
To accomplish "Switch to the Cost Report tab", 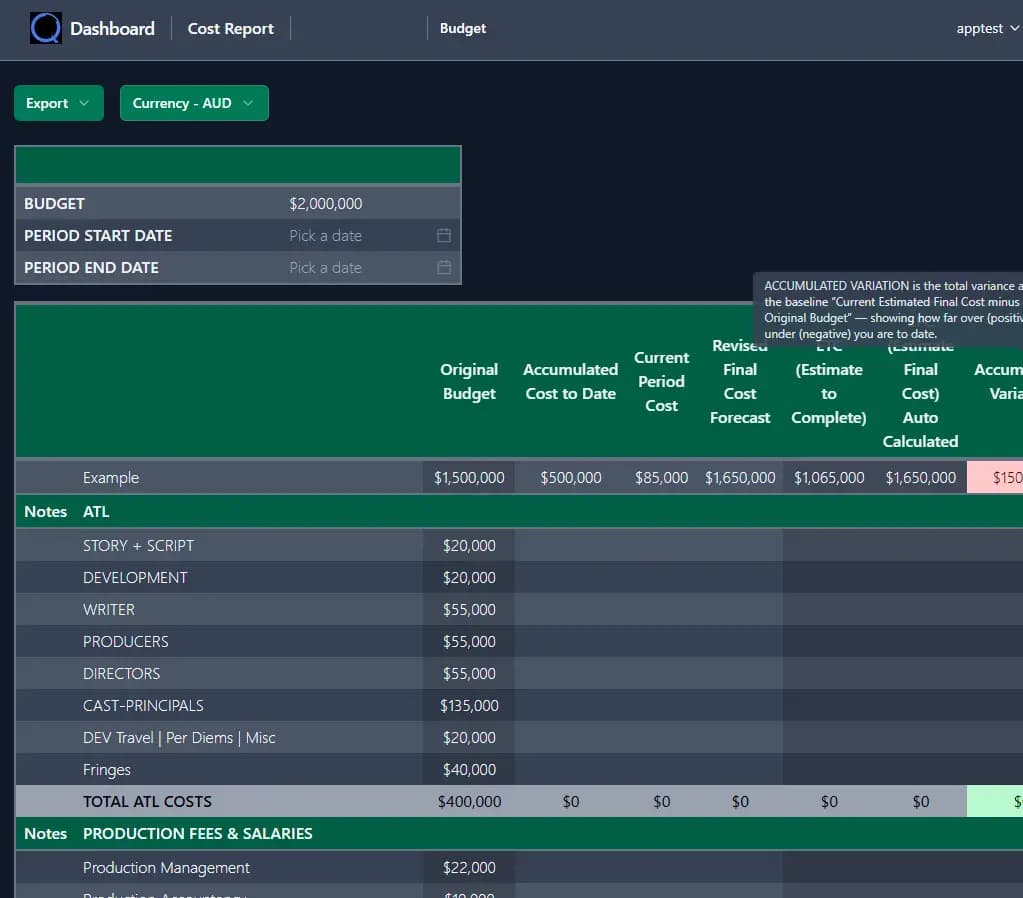I will 230,29.
